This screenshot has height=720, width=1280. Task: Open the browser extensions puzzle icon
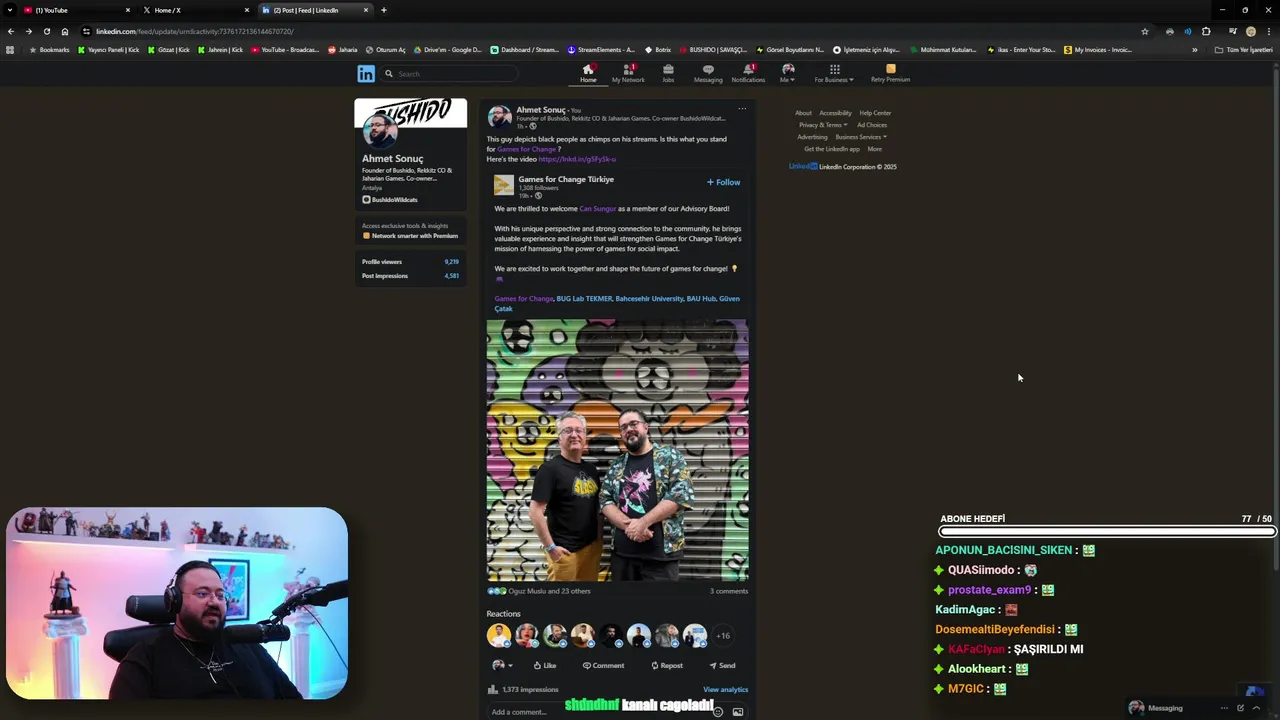click(1206, 31)
